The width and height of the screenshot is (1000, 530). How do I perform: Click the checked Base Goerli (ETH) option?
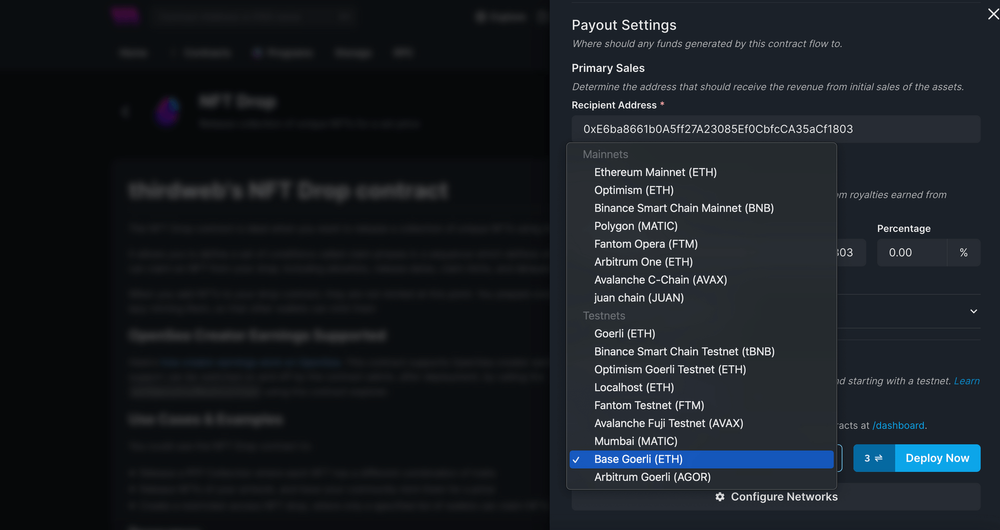click(x=638, y=459)
